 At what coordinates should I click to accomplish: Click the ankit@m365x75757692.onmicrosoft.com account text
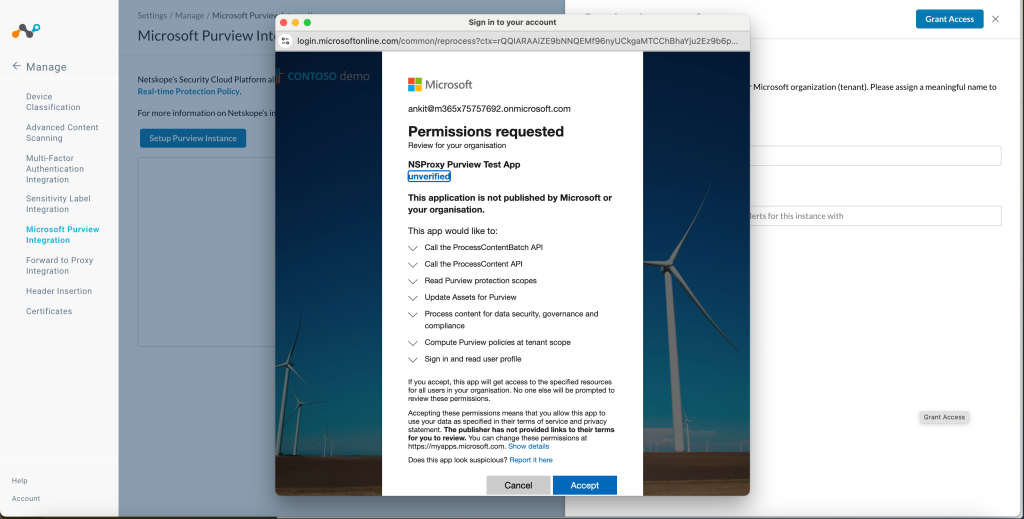pos(489,109)
